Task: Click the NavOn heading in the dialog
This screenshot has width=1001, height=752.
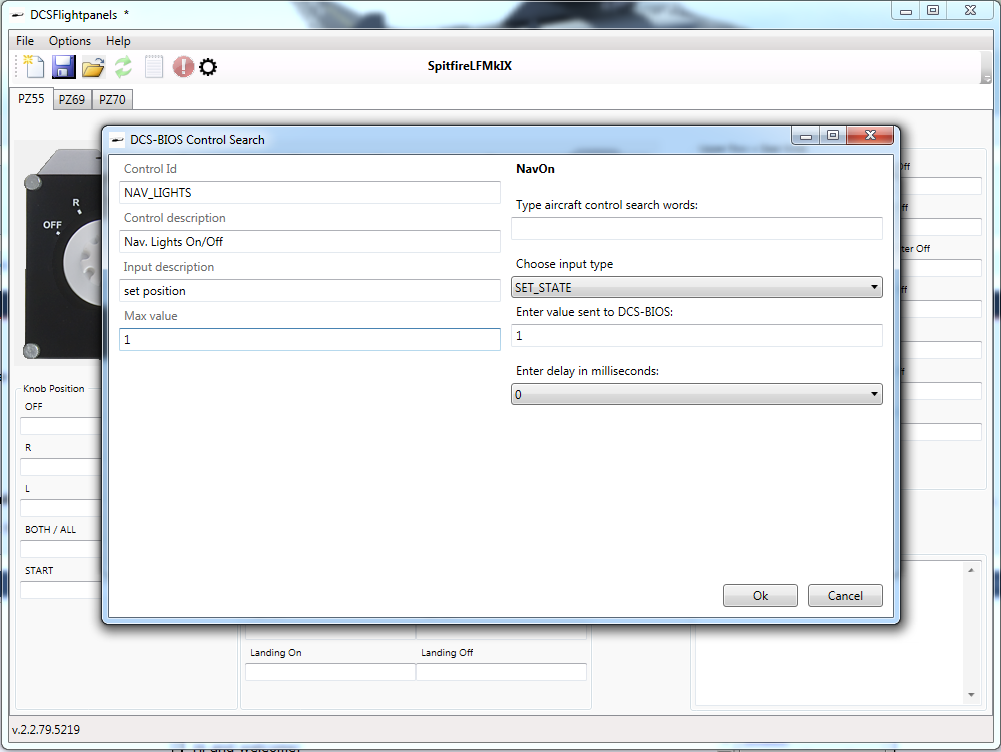Action: coord(535,169)
